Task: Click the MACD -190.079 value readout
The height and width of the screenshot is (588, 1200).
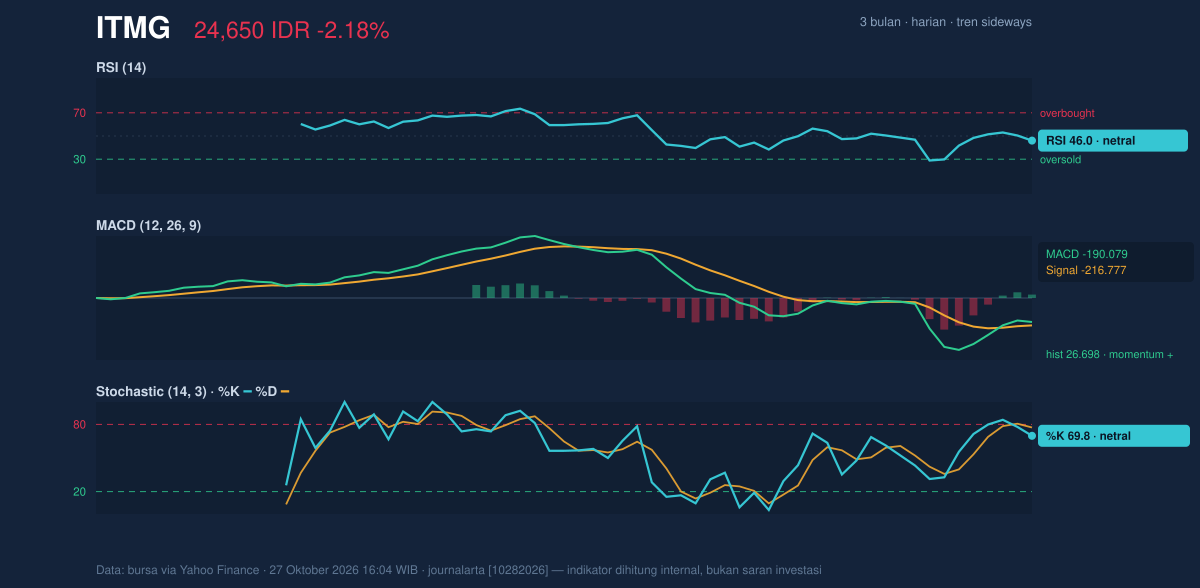Action: click(x=1087, y=254)
